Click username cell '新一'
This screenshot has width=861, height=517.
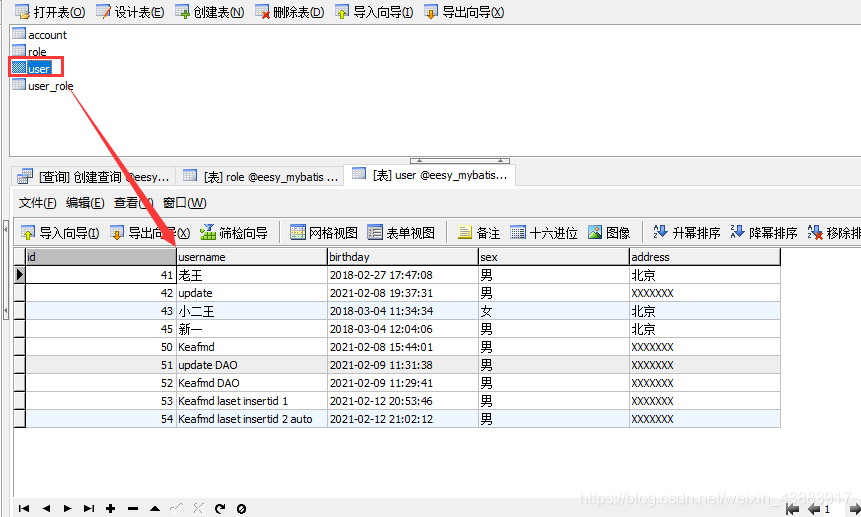pyautogui.click(x=251, y=329)
